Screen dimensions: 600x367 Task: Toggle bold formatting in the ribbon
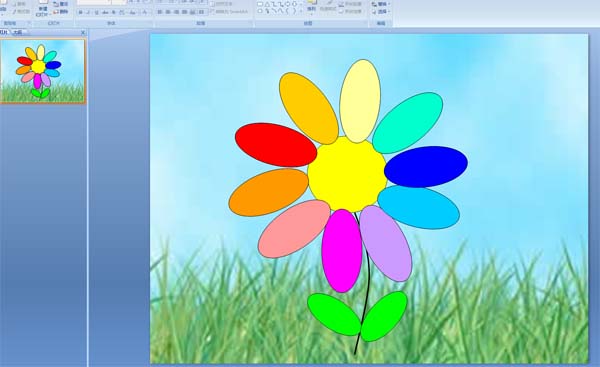[x=80, y=12]
